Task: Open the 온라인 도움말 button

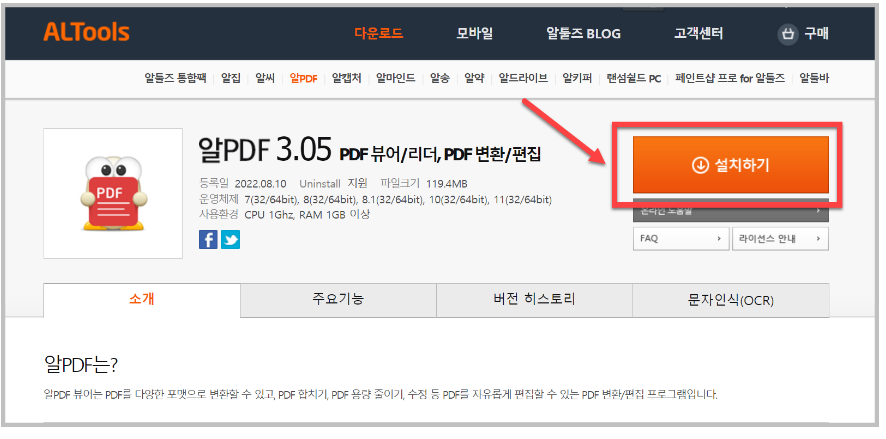Action: point(731,211)
